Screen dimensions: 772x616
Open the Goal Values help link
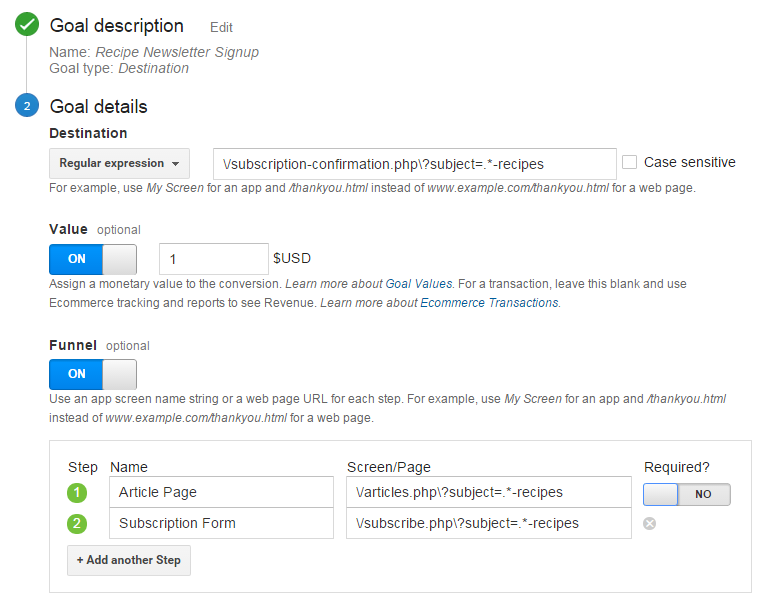point(418,284)
